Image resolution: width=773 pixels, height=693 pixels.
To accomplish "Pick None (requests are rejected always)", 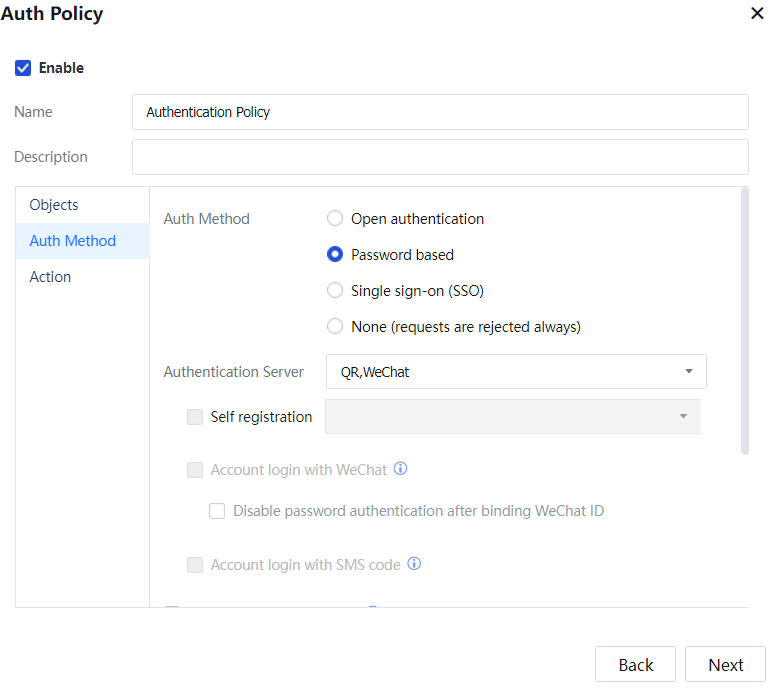I will [x=335, y=327].
